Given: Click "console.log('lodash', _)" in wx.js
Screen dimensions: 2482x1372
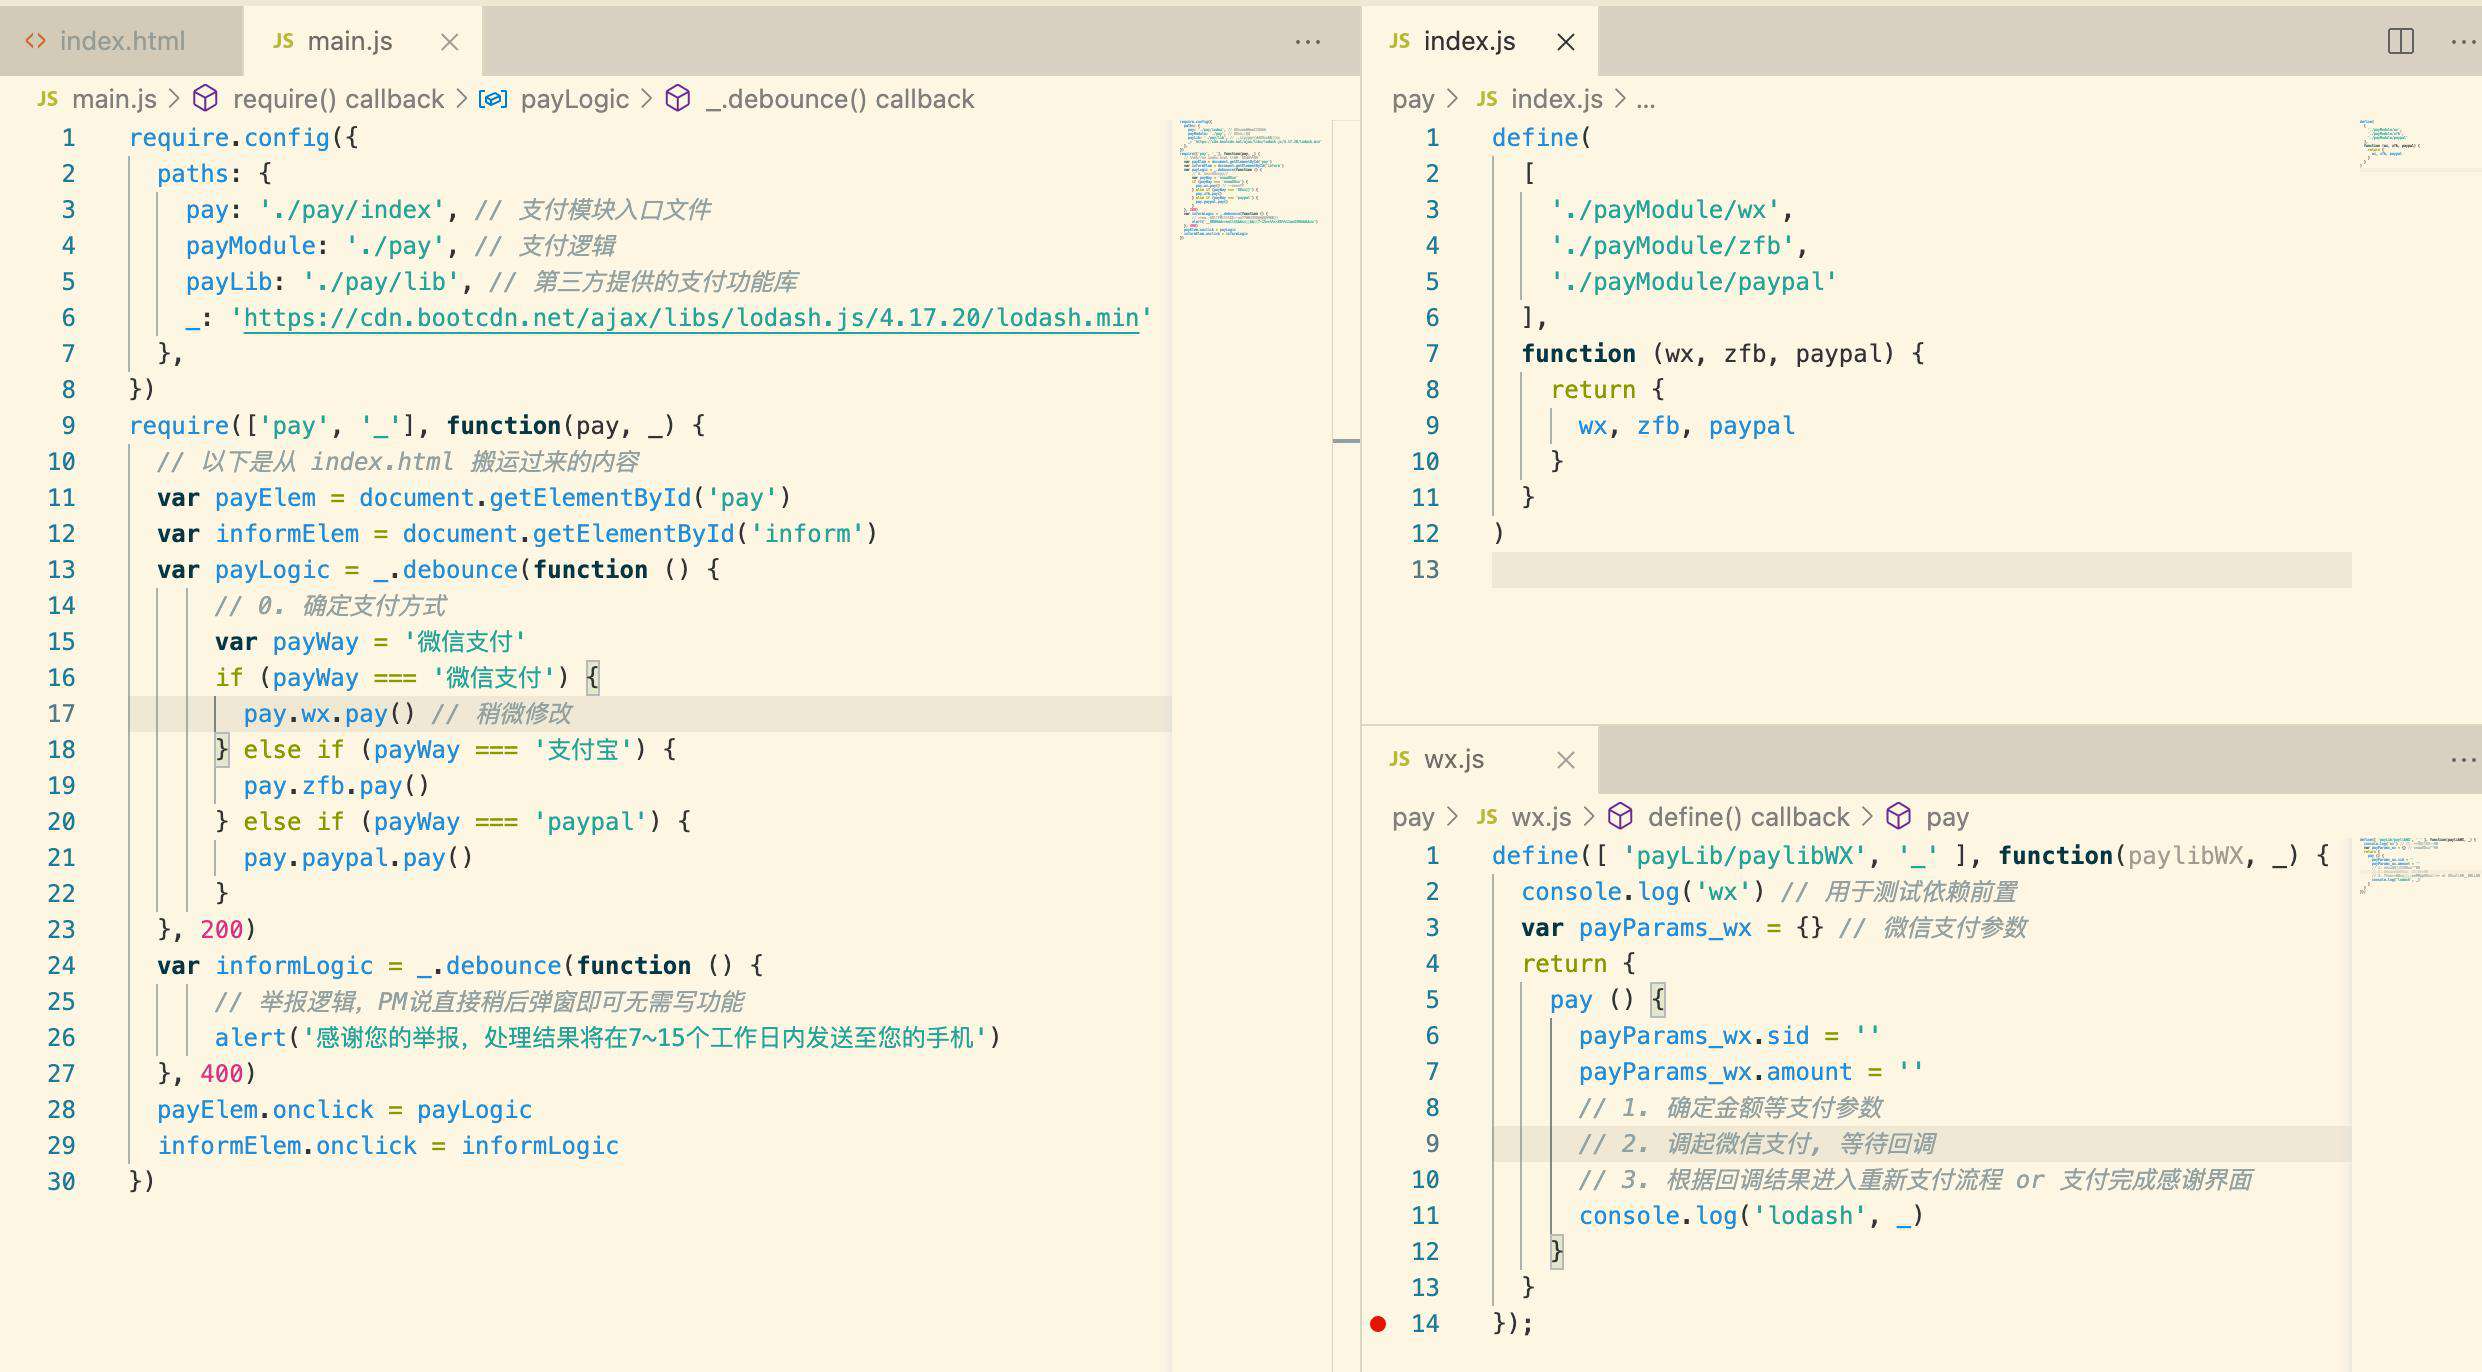Looking at the screenshot, I should 1750,1216.
